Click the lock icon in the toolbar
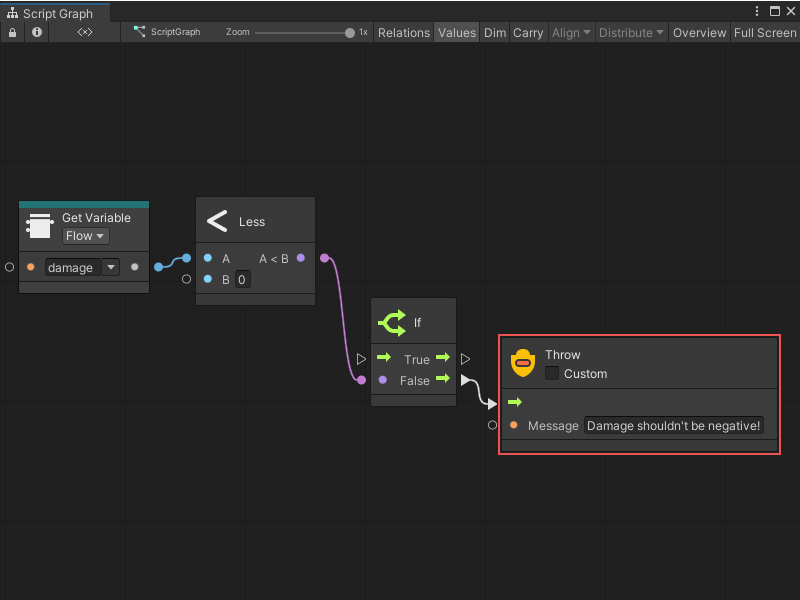Image resolution: width=800 pixels, height=600 pixels. [x=10, y=32]
